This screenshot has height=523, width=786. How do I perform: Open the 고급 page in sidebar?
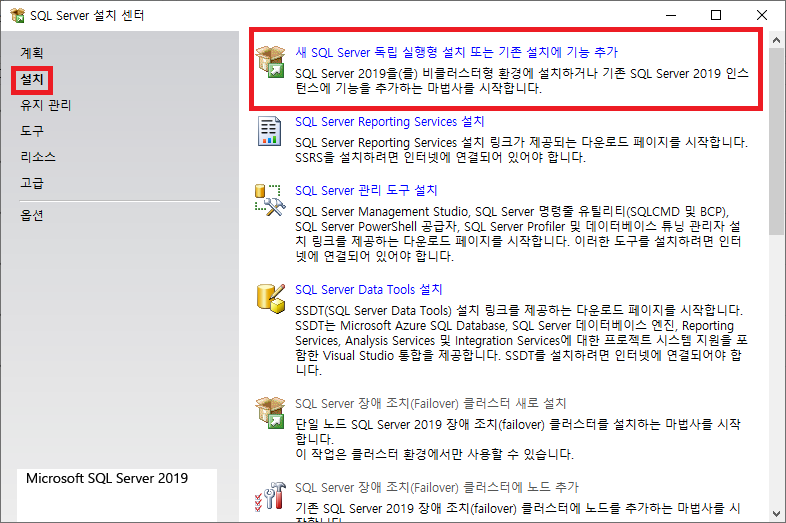pyautogui.click(x=32, y=183)
